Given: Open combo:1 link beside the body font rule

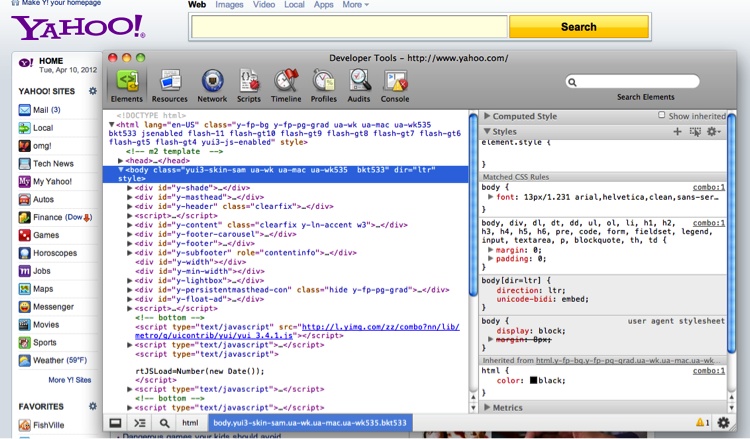Looking at the screenshot, I should pos(709,187).
